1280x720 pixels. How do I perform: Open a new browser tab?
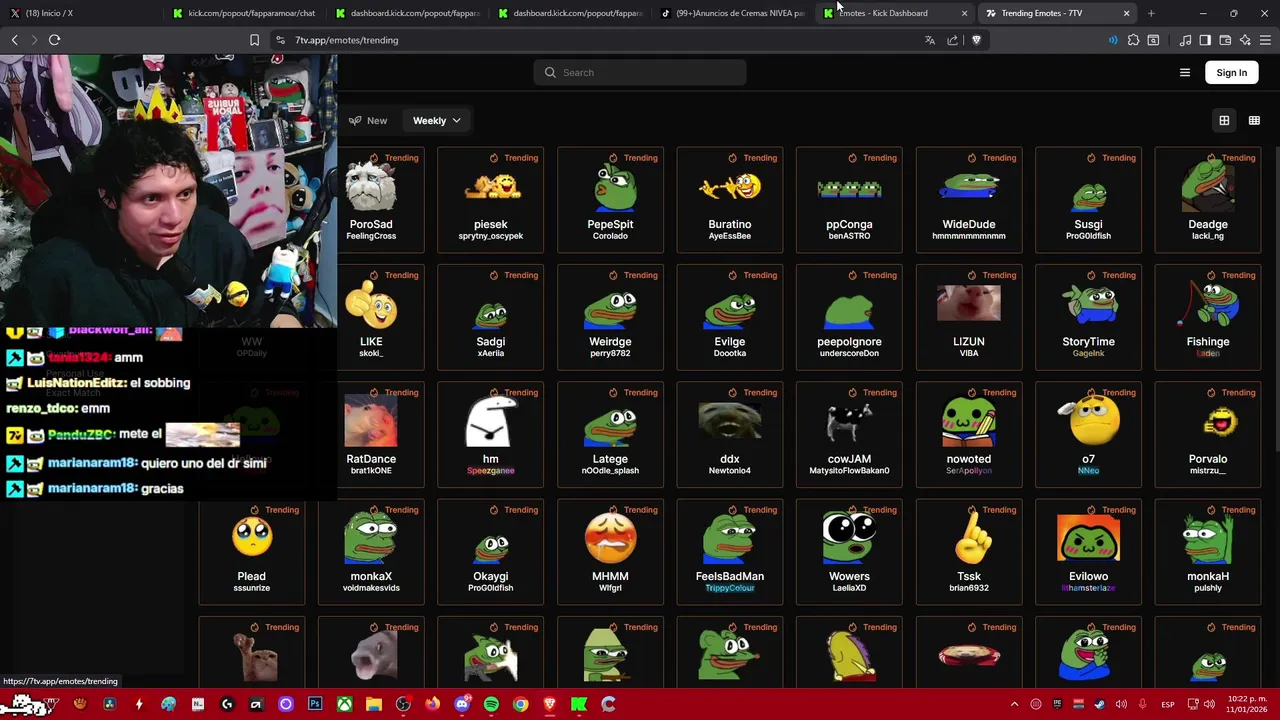(x=1151, y=13)
